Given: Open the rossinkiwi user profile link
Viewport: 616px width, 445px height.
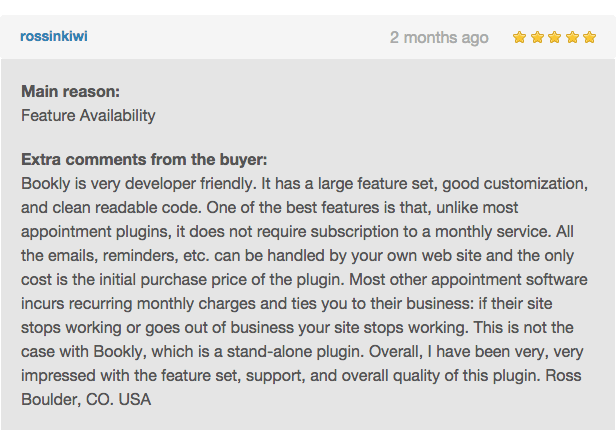Looking at the screenshot, I should pyautogui.click(x=54, y=36).
